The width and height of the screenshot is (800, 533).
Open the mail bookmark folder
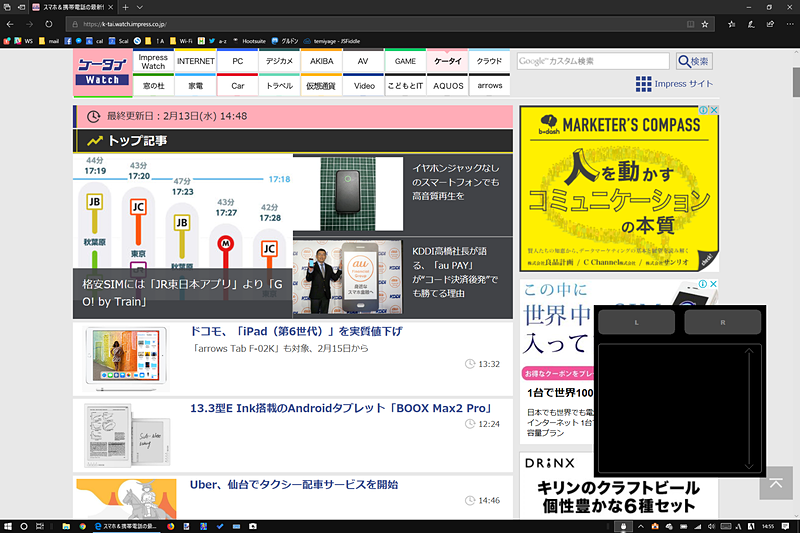[x=49, y=41]
